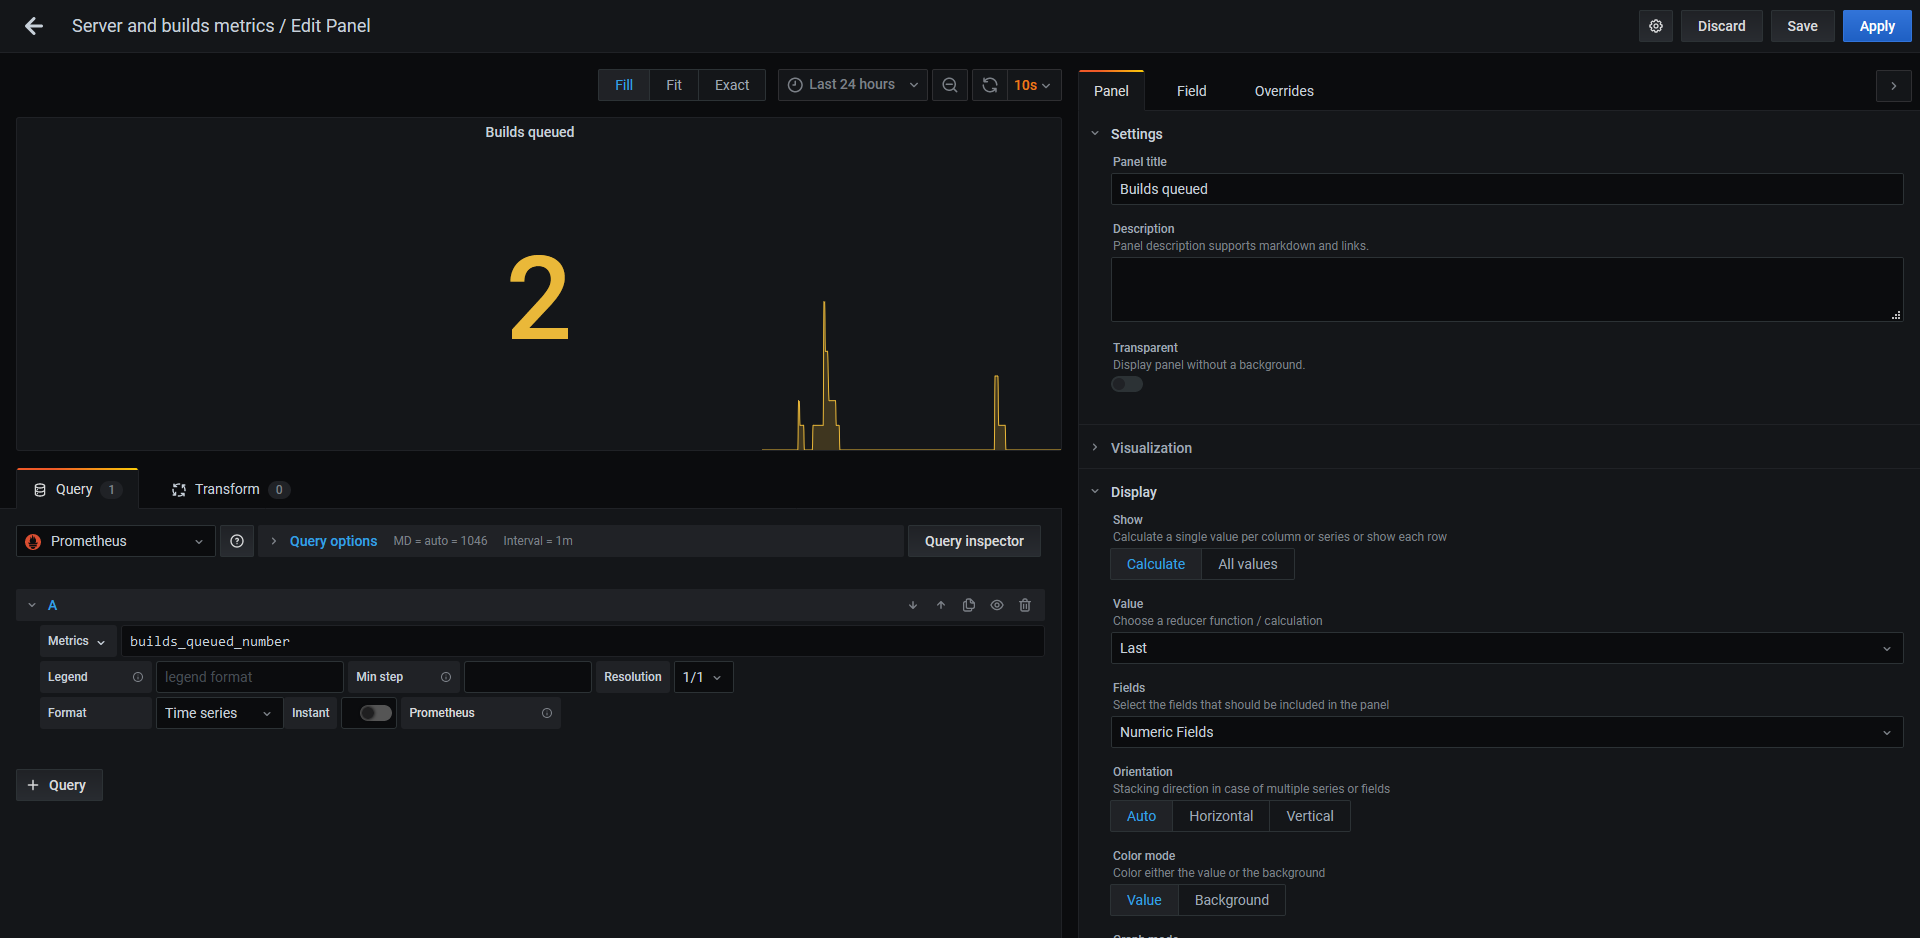Click Apply button
The height and width of the screenshot is (938, 1920).
click(x=1877, y=26)
